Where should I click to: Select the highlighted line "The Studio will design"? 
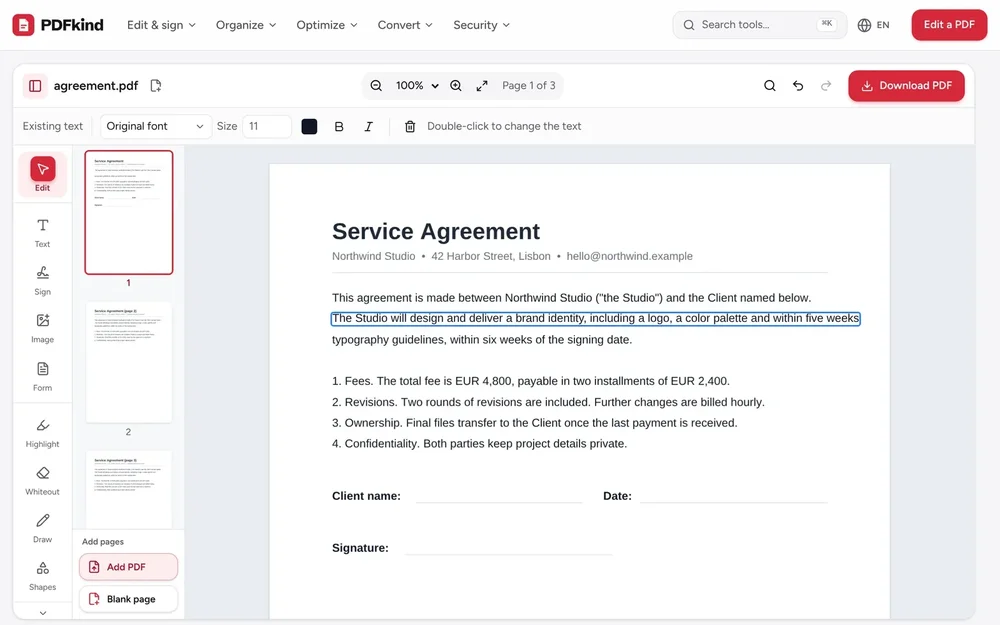[x=596, y=318]
